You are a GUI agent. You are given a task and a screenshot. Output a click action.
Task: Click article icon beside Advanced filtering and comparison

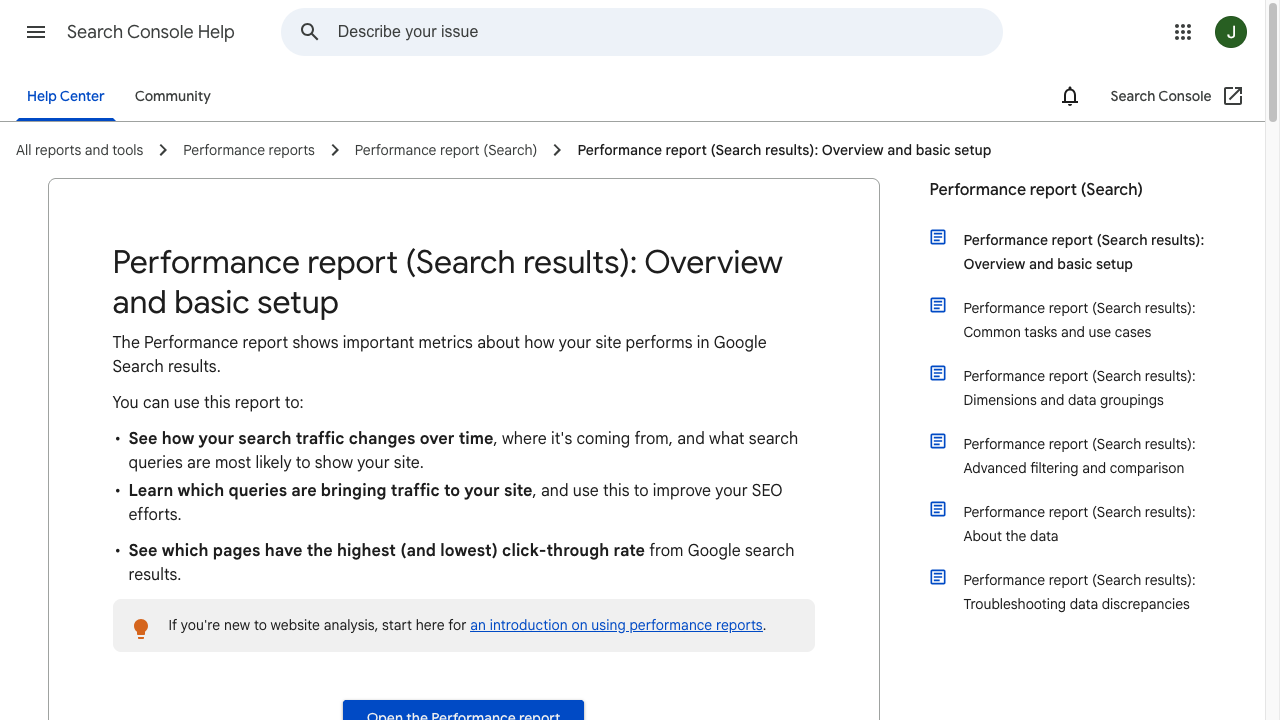938,441
